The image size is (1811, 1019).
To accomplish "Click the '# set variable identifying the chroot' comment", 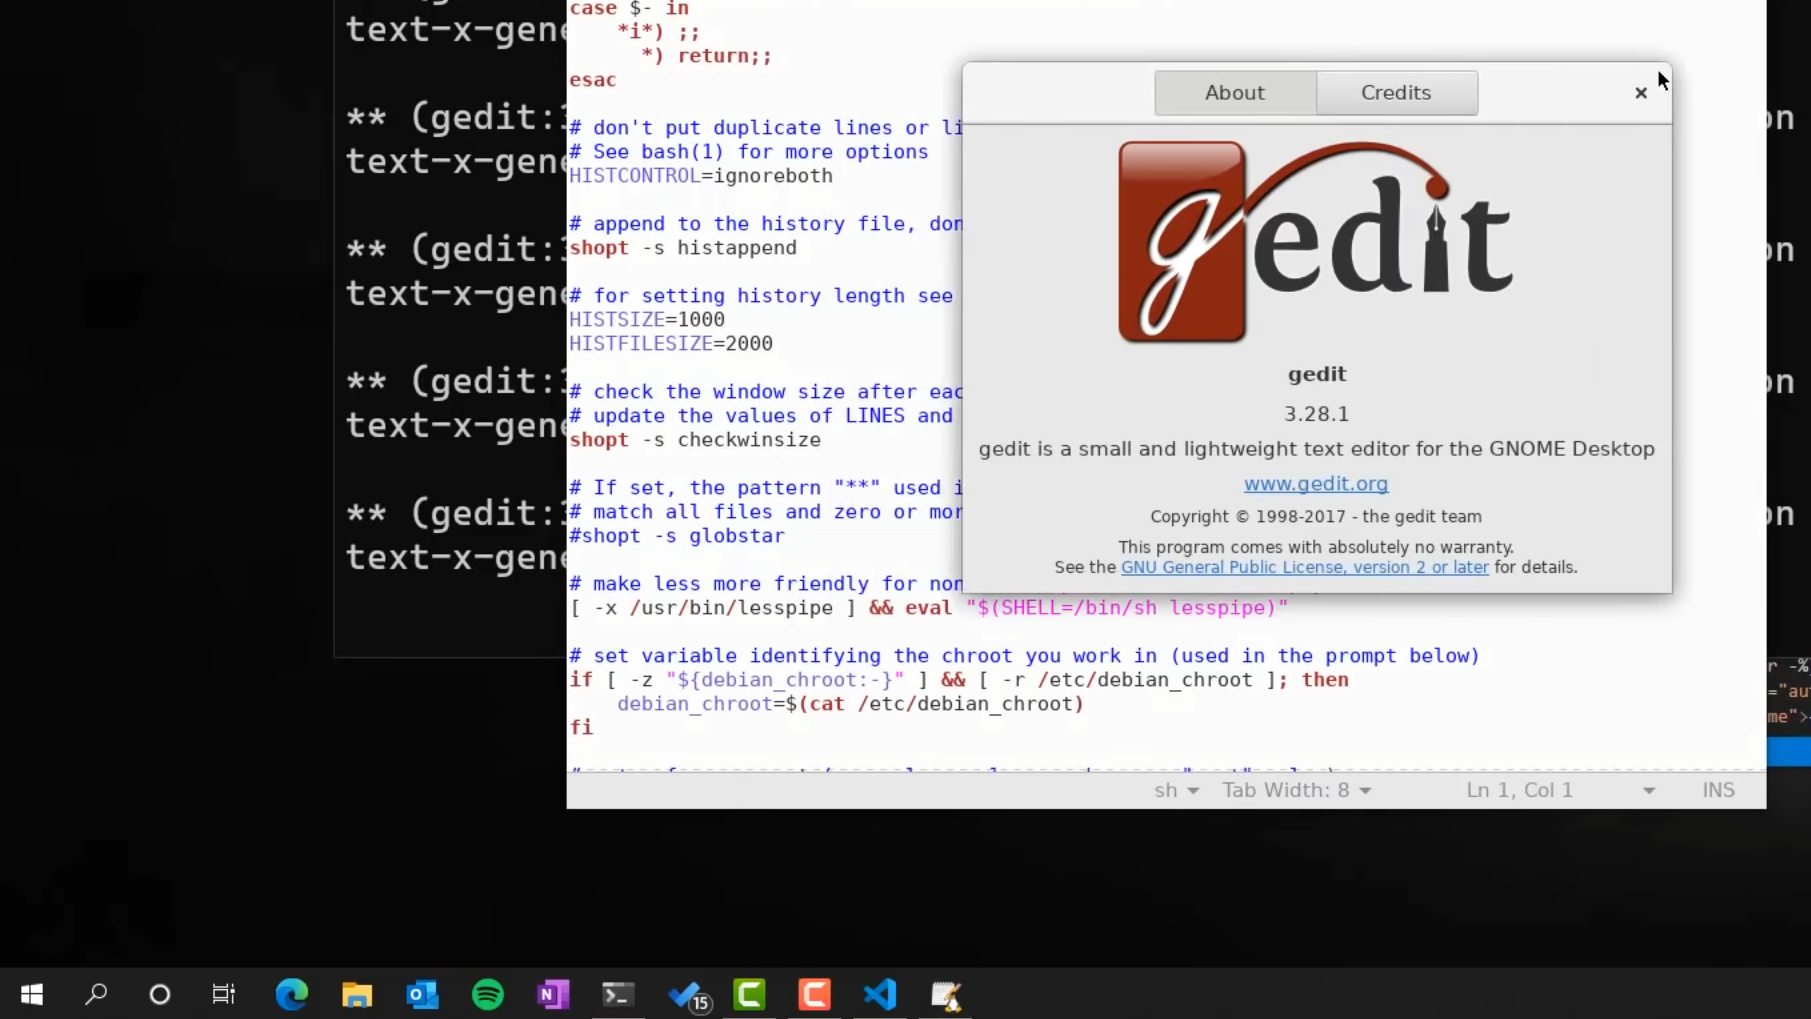I will point(1024,656).
